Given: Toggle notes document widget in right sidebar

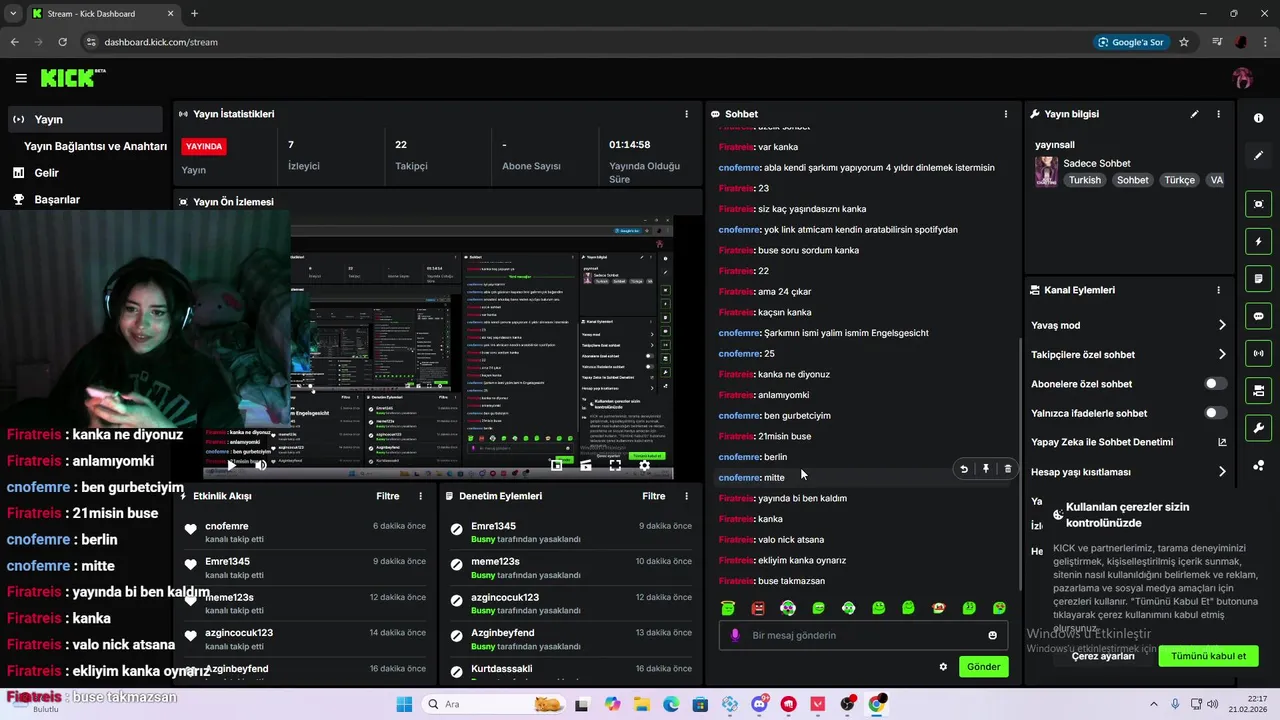Looking at the screenshot, I should click(1258, 278).
